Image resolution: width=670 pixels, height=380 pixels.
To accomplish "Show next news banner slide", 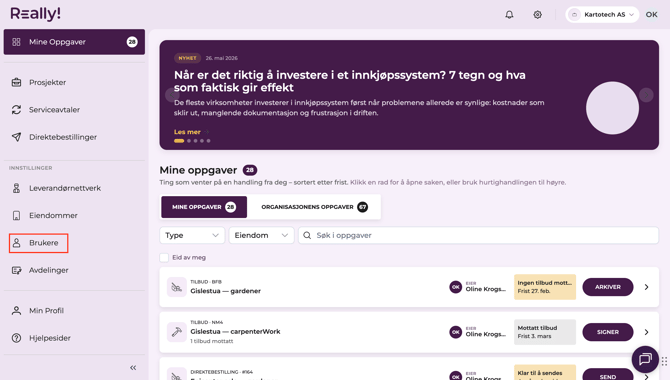I will point(646,95).
